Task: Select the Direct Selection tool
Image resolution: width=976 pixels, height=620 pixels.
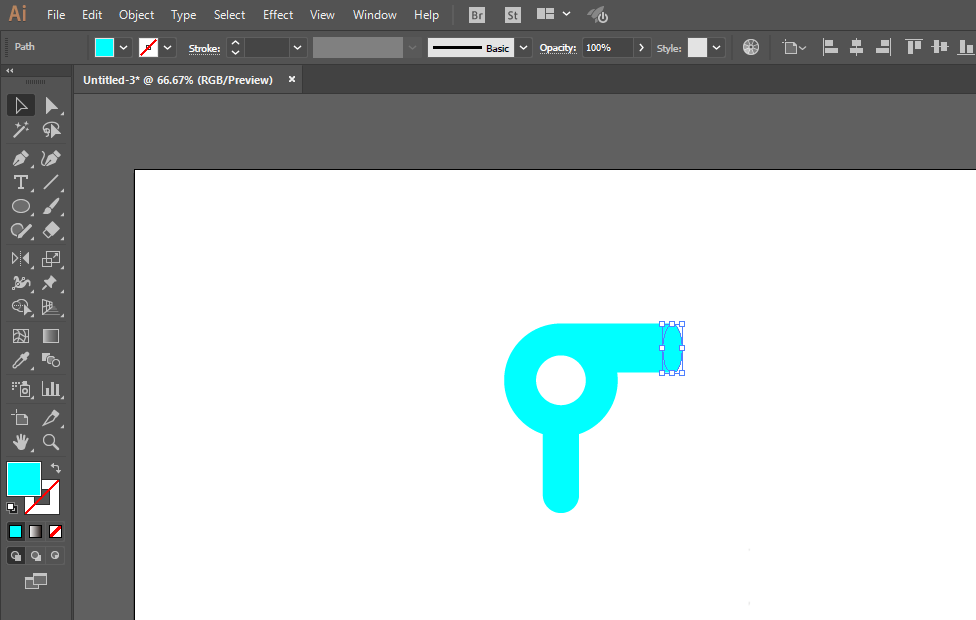Action: (x=51, y=106)
